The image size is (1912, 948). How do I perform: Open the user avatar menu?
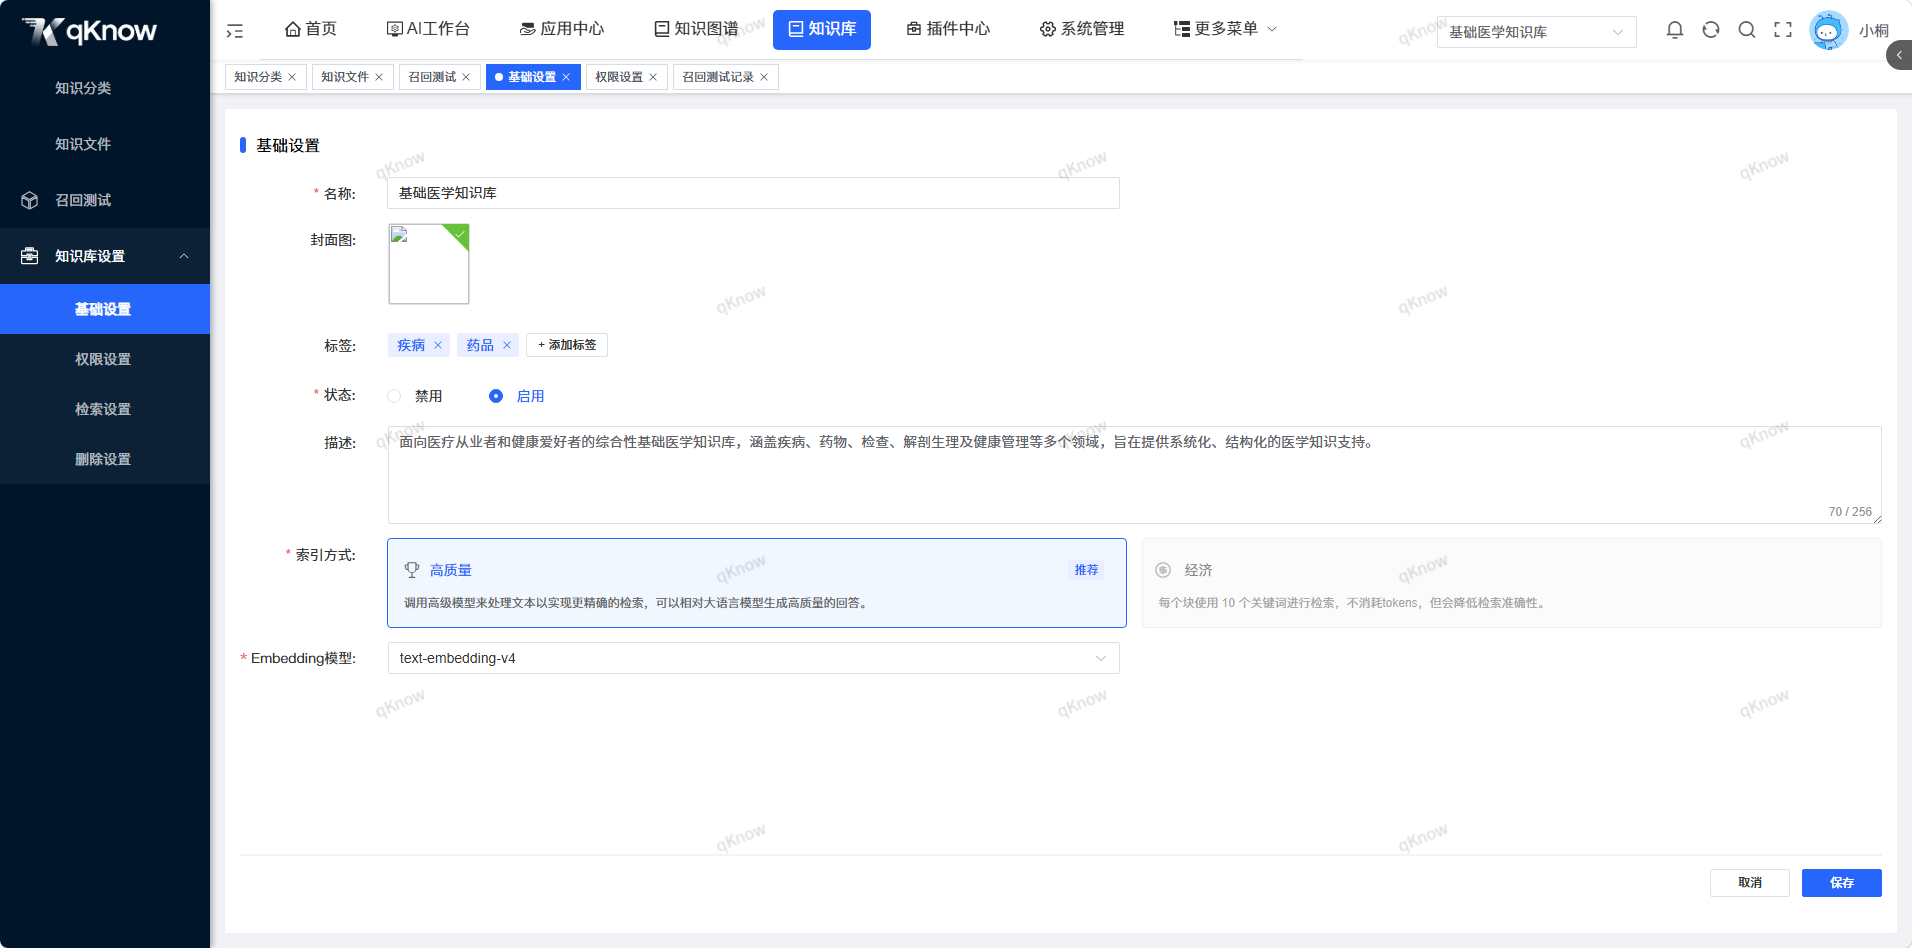(1828, 30)
